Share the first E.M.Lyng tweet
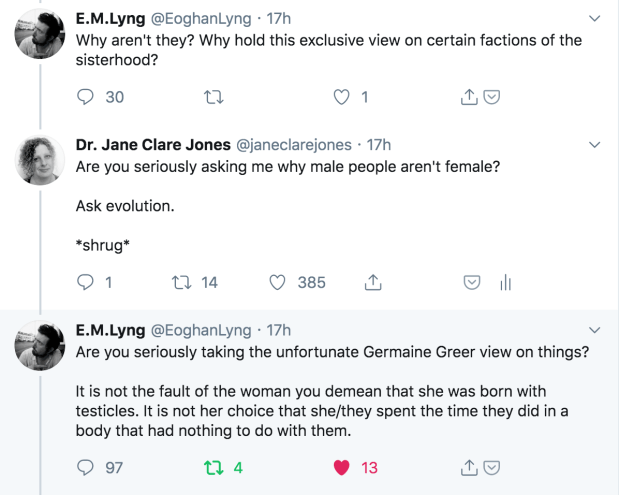This screenshot has width=619, height=495. click(468, 97)
